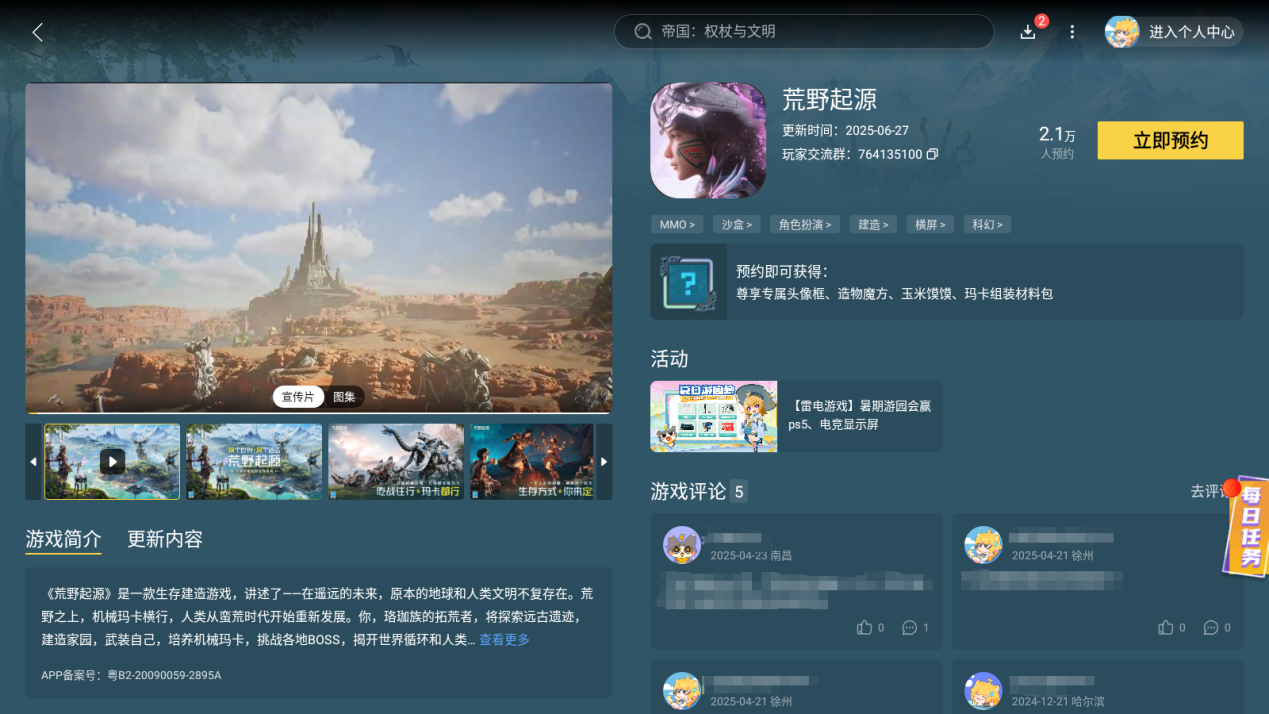Viewport: 1269px width, 714px height.
Task: Go back using the arrow icon
Action: pos(38,32)
